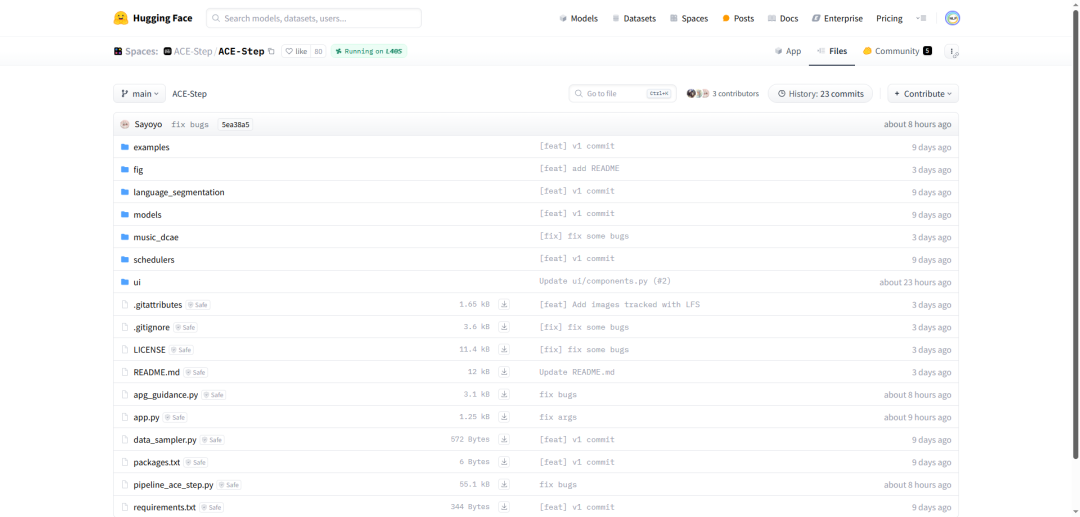The image size is (1080, 517).
Task: Open the 'fix bugs' latest commit message
Action: tap(190, 125)
